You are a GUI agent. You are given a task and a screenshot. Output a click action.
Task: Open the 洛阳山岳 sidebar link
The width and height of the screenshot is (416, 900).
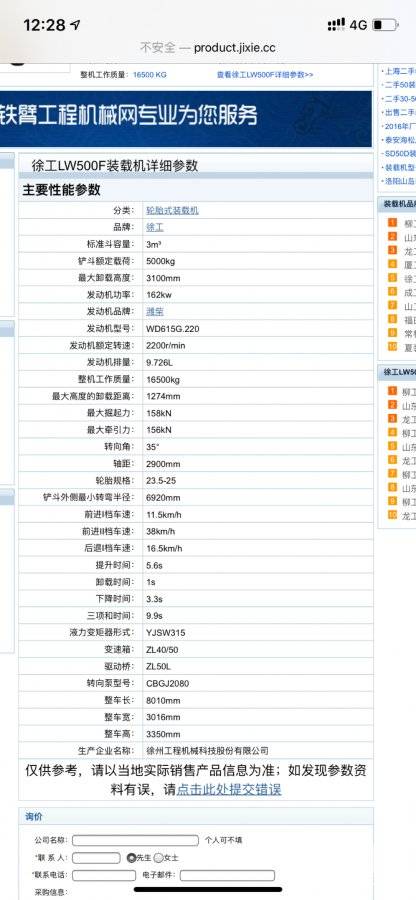pos(399,181)
